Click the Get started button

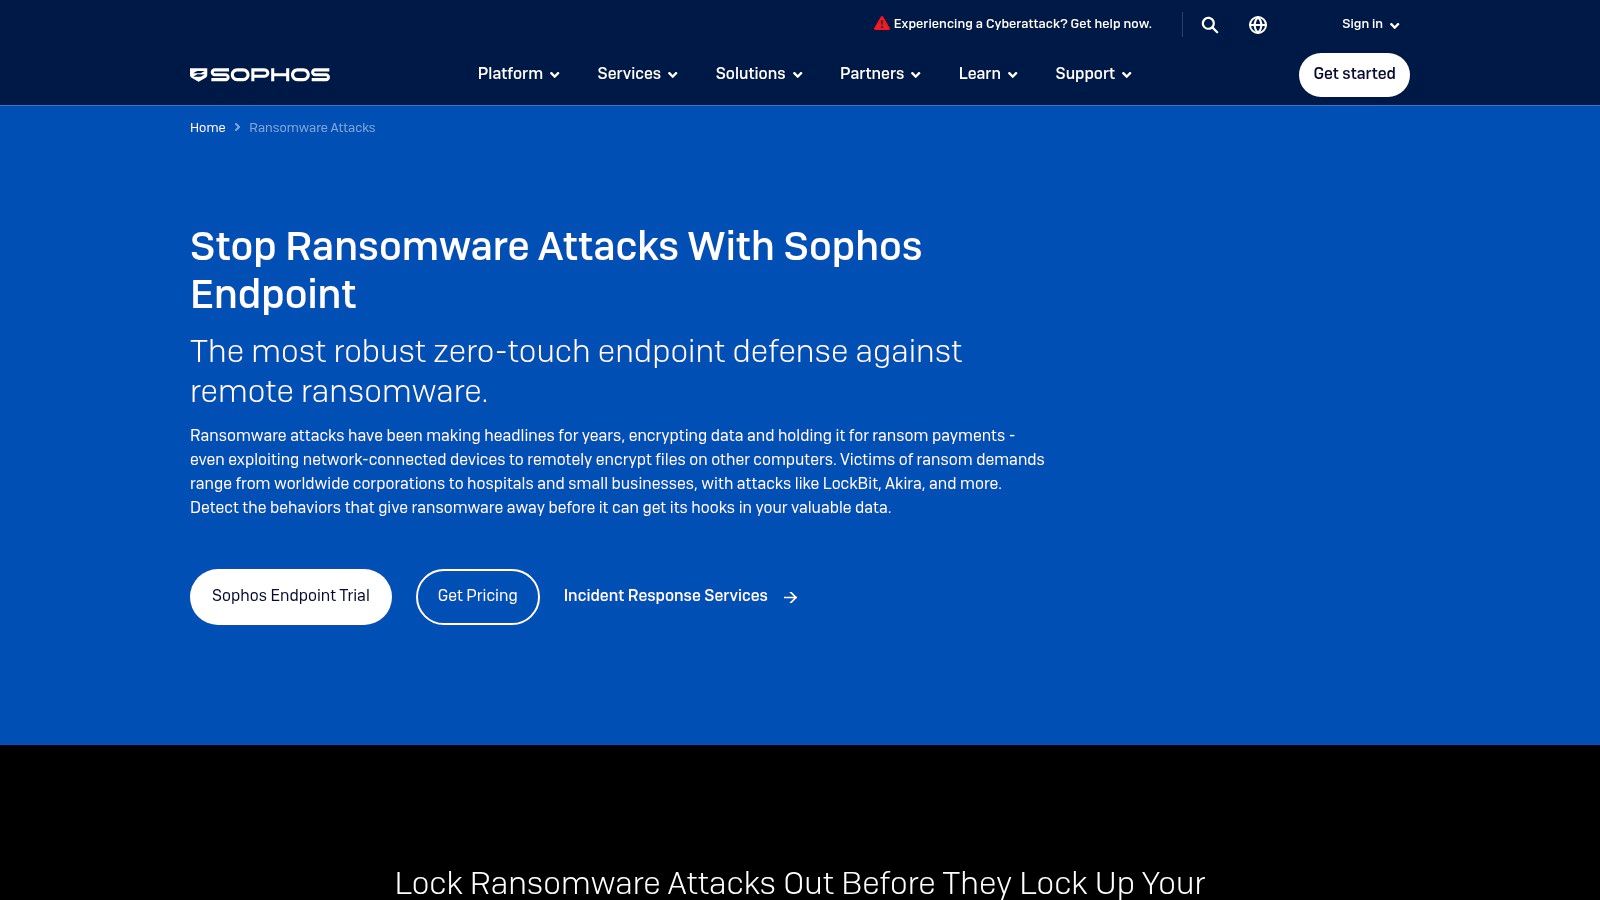(1354, 74)
